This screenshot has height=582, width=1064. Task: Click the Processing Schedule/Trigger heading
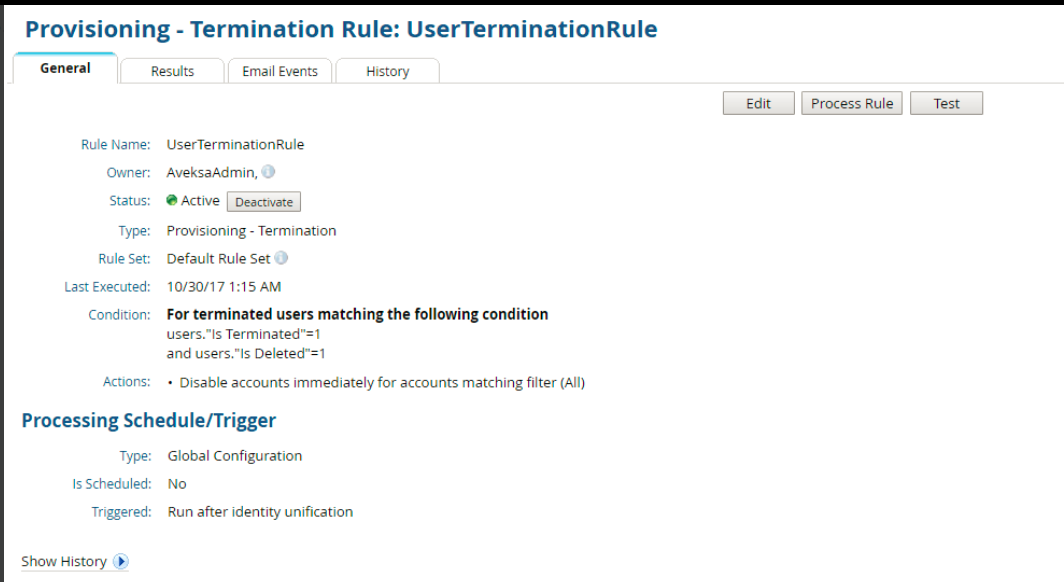pyautogui.click(x=148, y=420)
